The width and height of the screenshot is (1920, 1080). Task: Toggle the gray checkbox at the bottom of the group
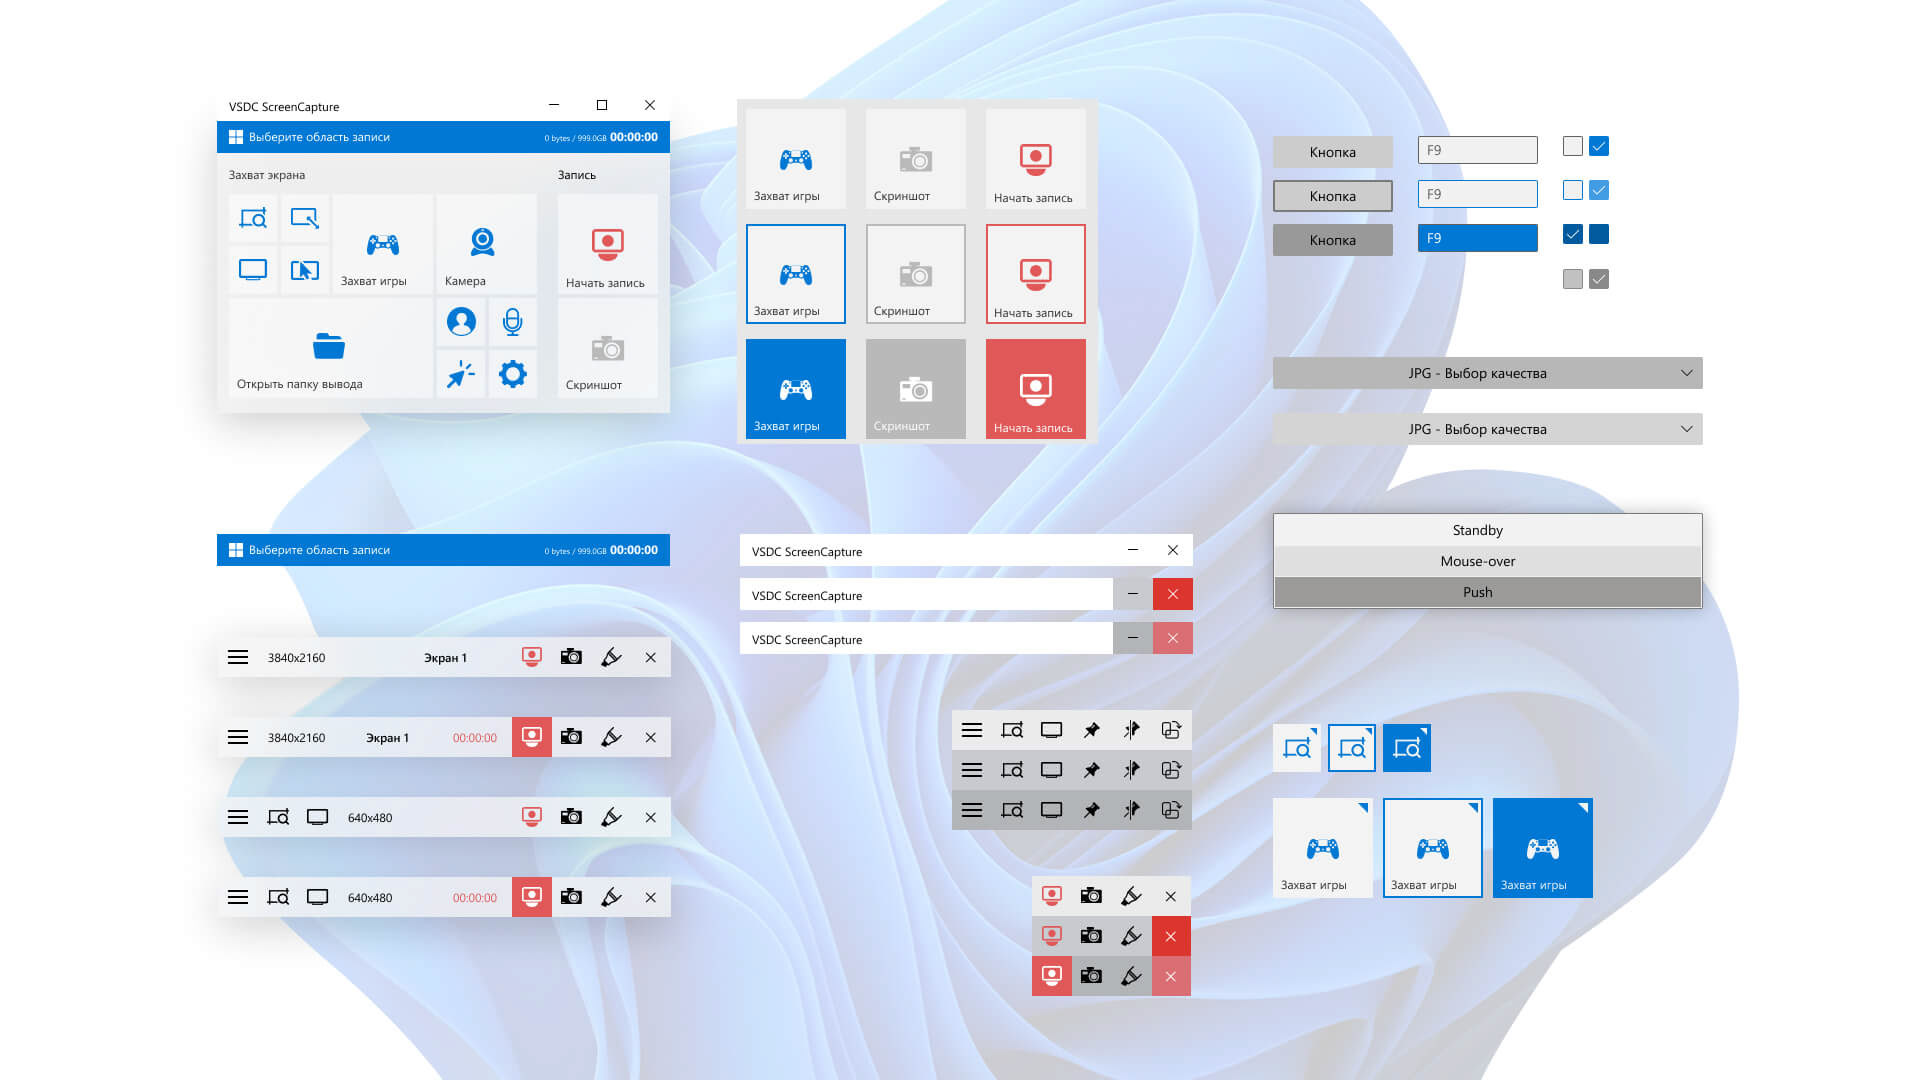1572,278
